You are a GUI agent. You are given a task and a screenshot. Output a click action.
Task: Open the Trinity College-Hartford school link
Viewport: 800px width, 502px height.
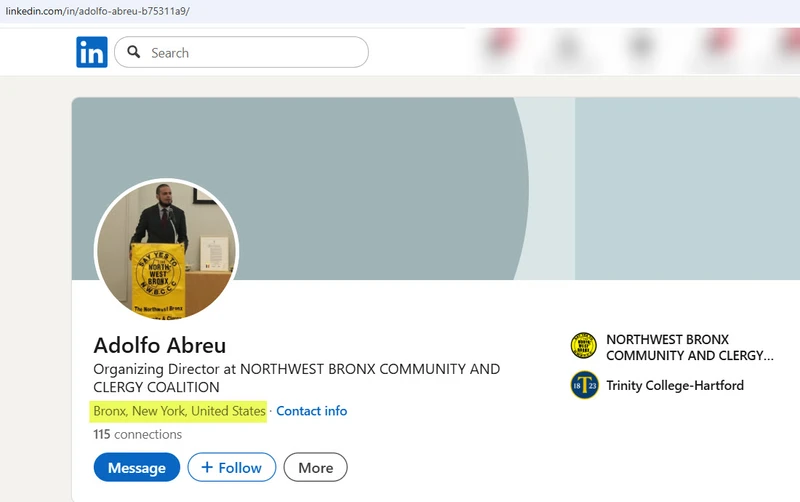tap(674, 385)
